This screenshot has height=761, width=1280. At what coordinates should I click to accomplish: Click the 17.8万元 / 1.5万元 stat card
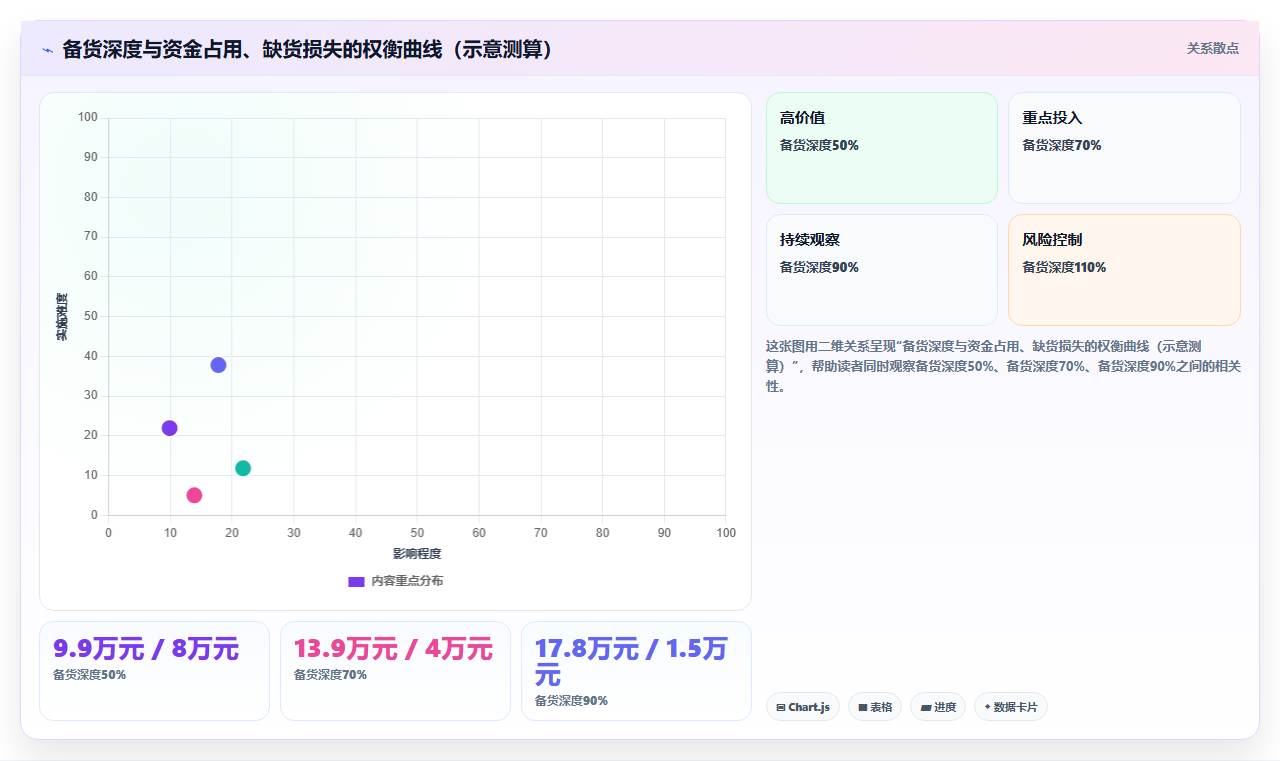[636, 671]
